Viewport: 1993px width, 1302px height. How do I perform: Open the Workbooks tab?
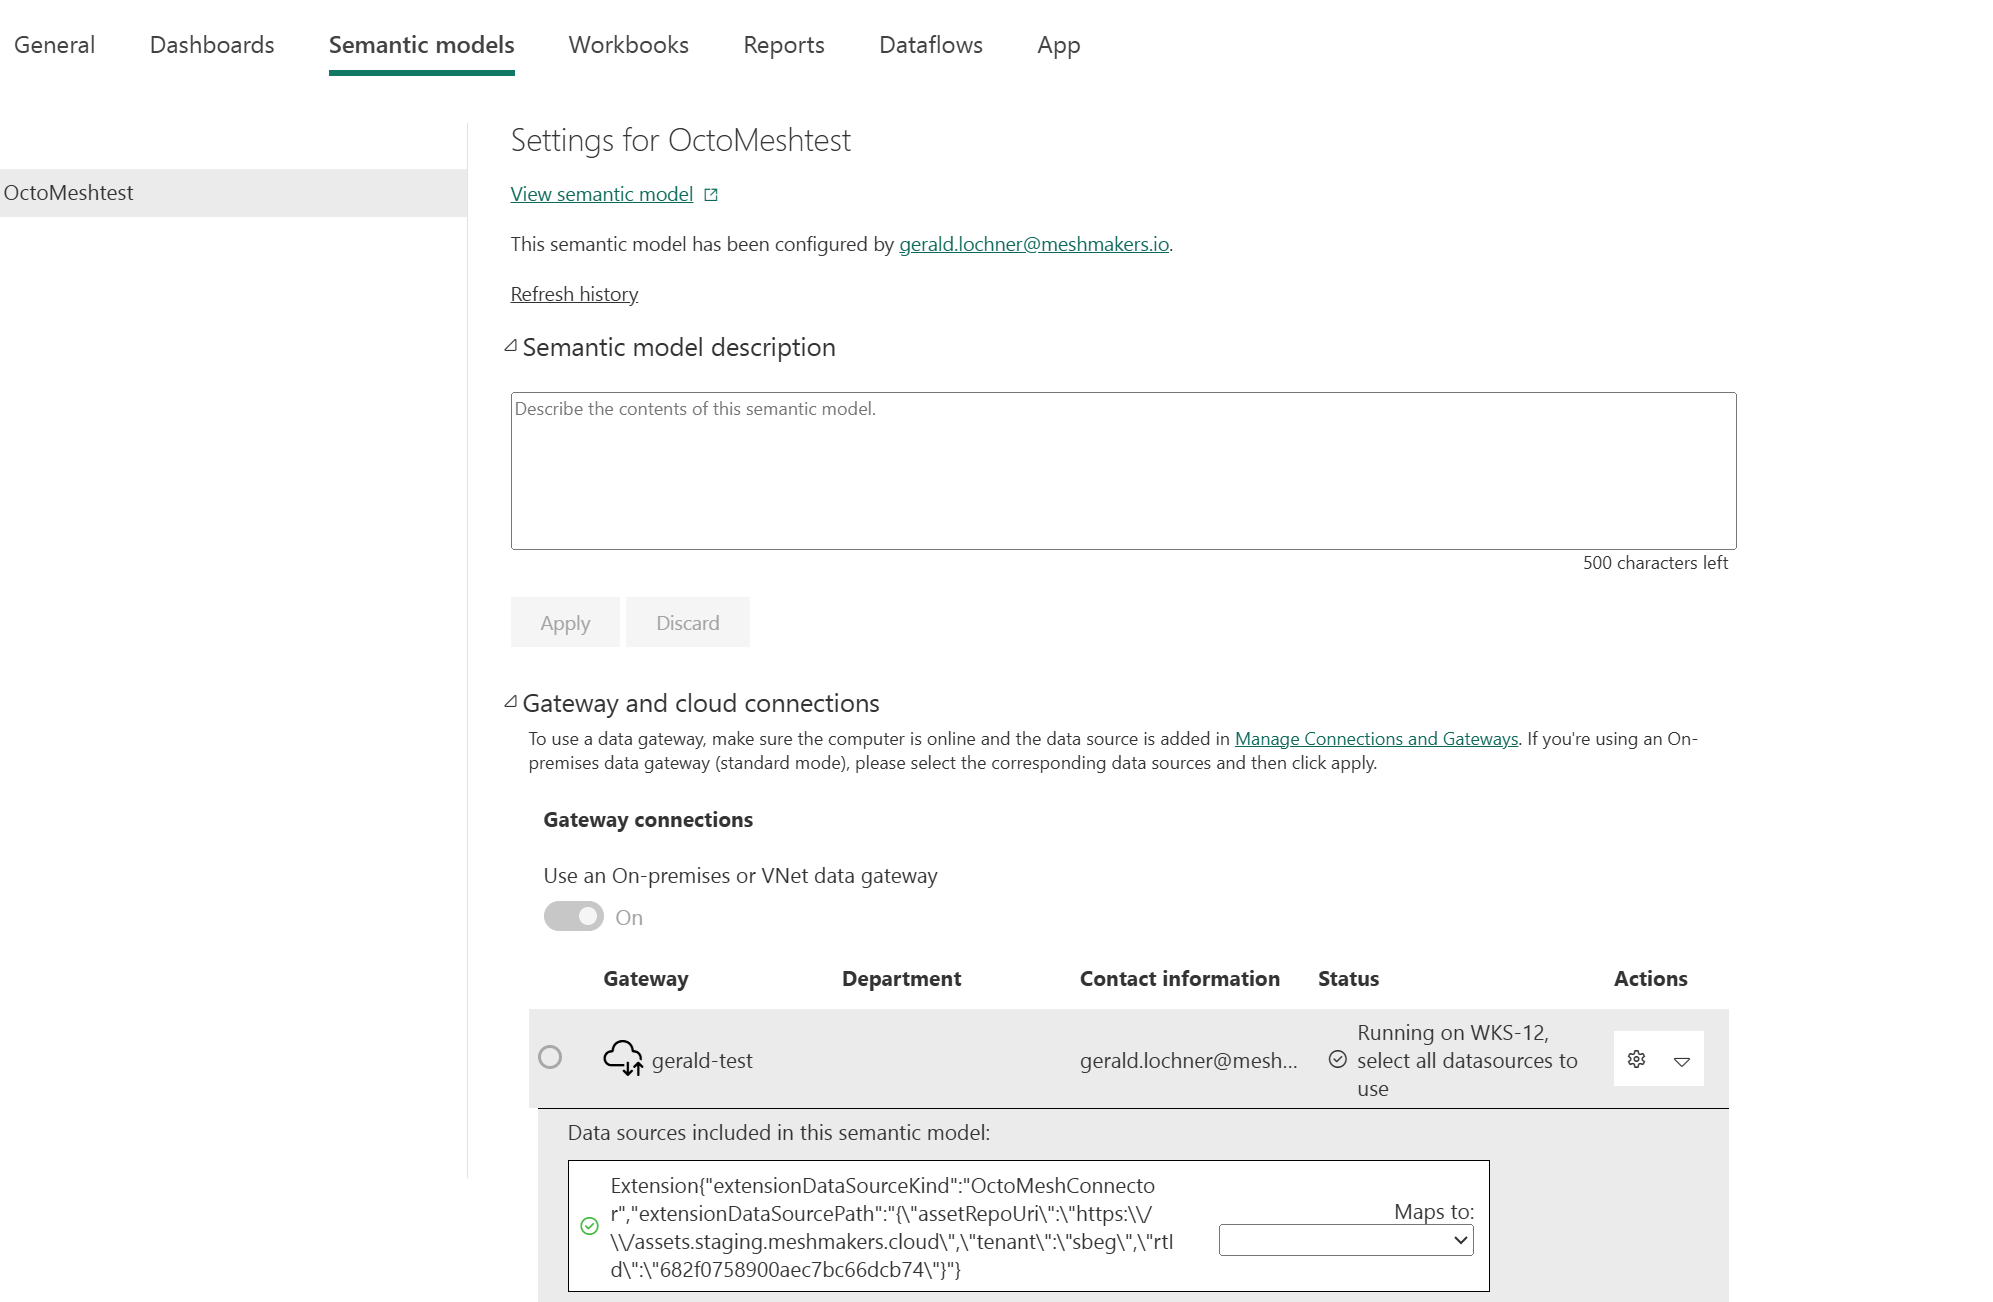628,45
